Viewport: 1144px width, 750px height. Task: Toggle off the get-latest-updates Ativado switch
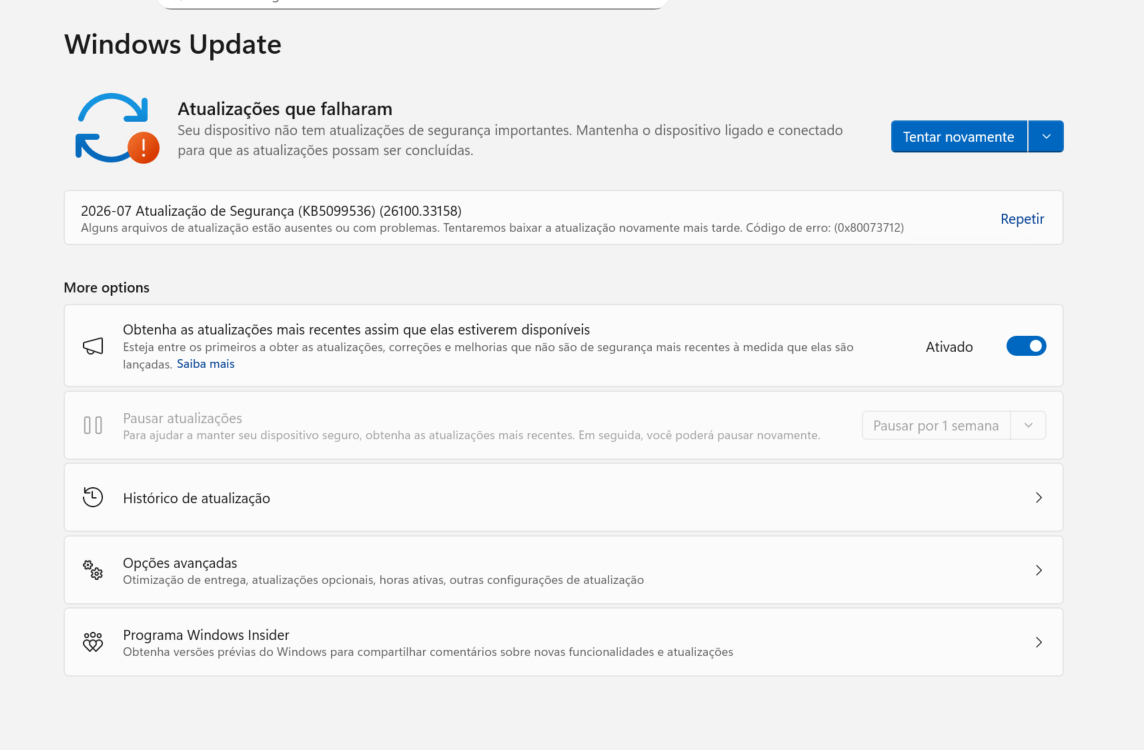click(x=1026, y=346)
